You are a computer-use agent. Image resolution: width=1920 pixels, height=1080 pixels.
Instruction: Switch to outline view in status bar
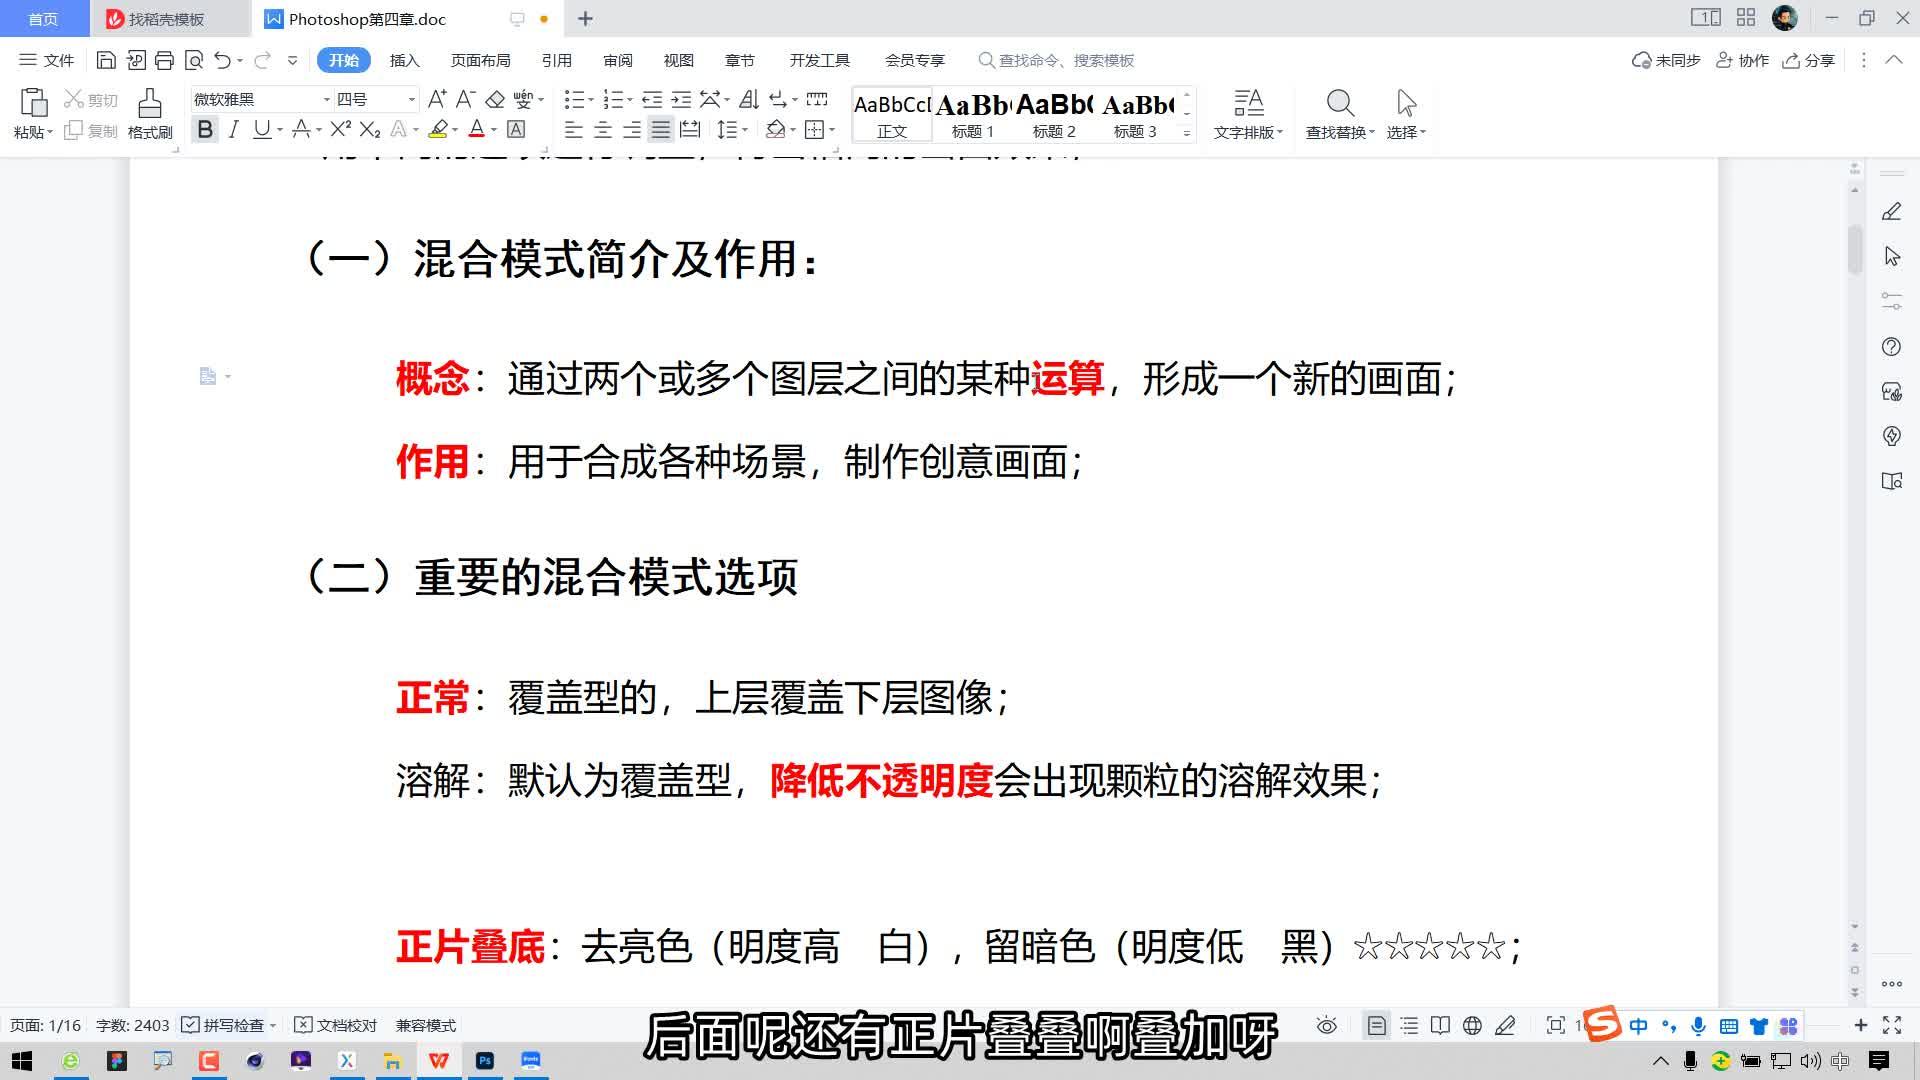pyautogui.click(x=1409, y=1025)
